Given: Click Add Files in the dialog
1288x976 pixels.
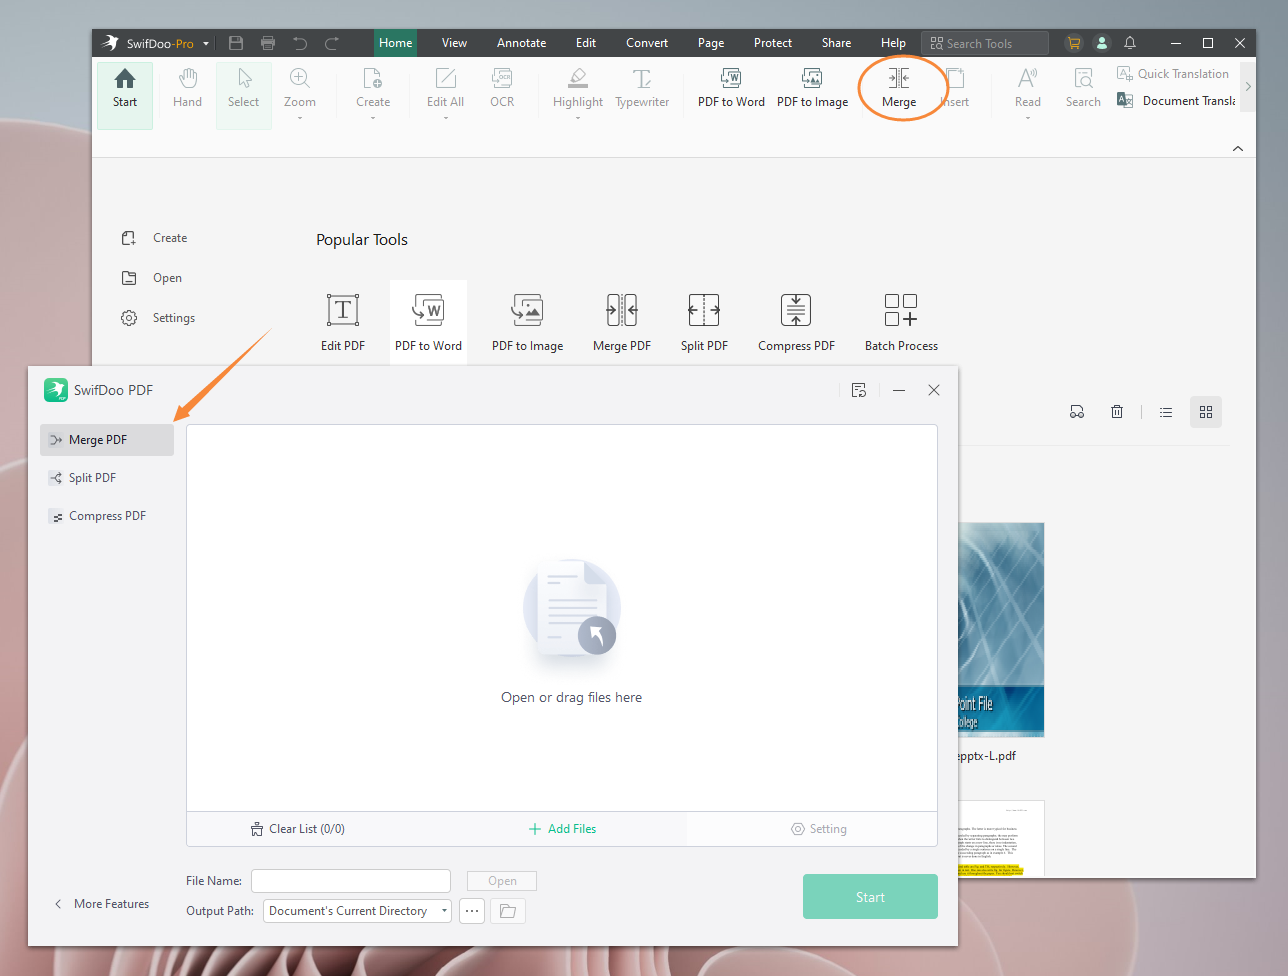Looking at the screenshot, I should (x=562, y=829).
